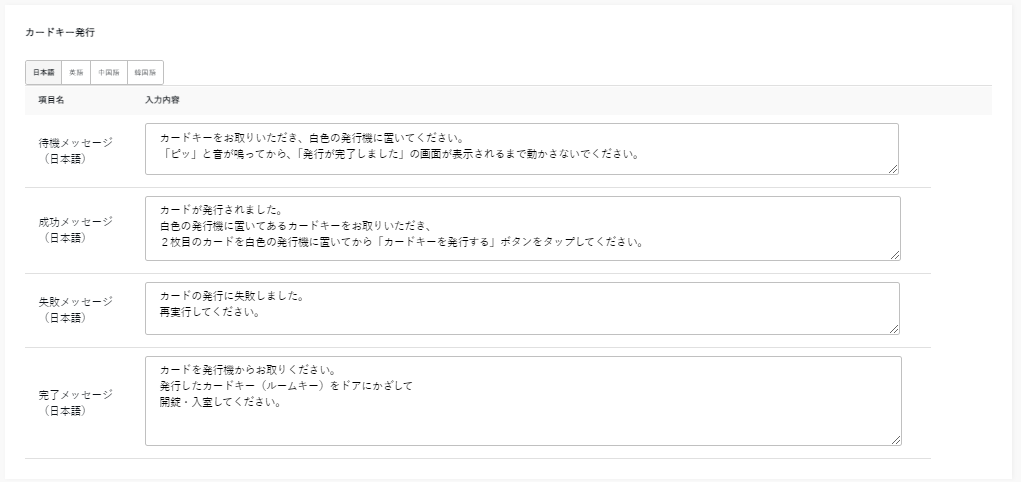Click resize handle of 待機メッセージ text area
Viewport: 1021px width, 482px height.
[x=893, y=169]
